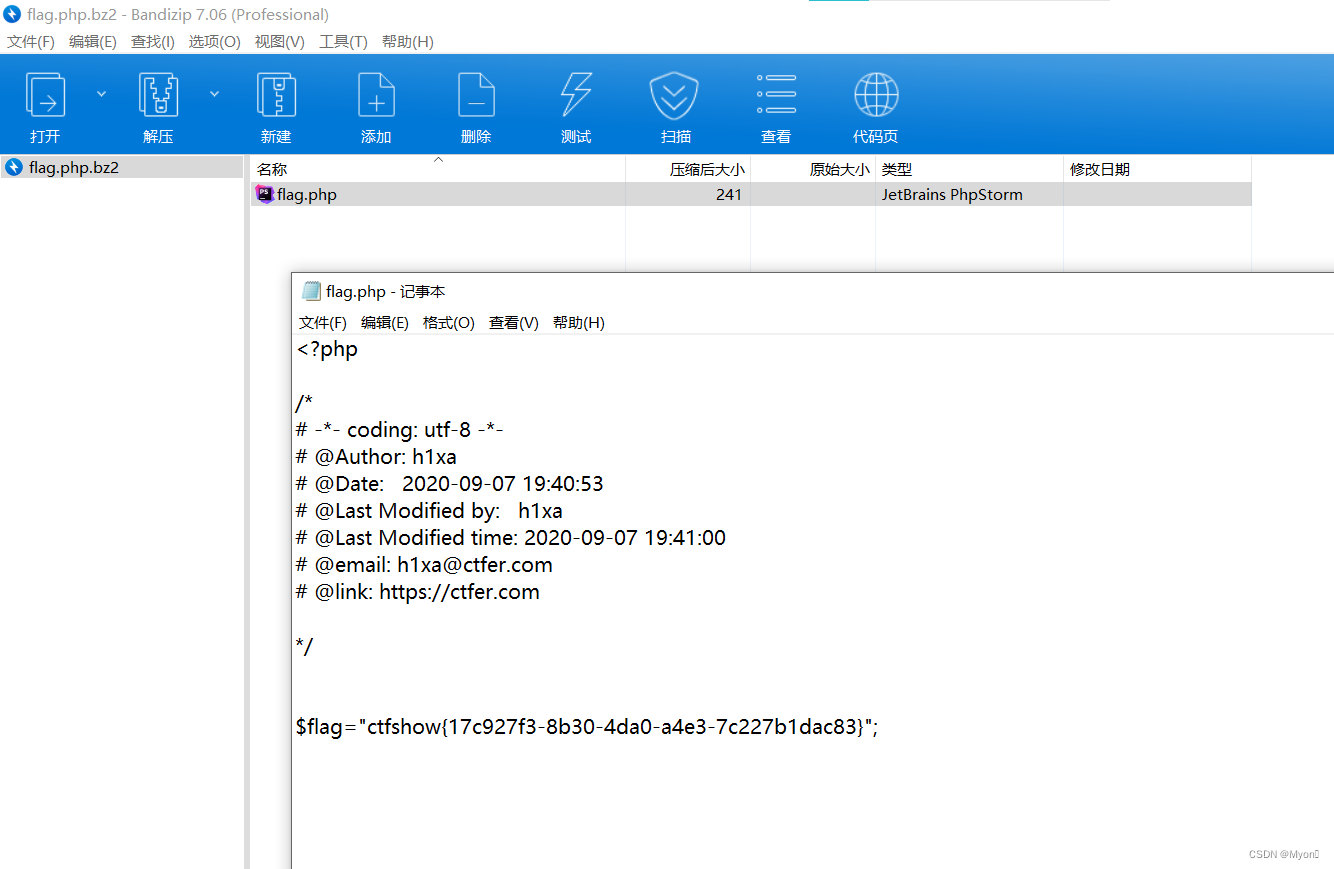Viewport: 1334px width, 869px height.
Task: Open the 格式(O) menu in Notepad
Action: click(x=448, y=322)
